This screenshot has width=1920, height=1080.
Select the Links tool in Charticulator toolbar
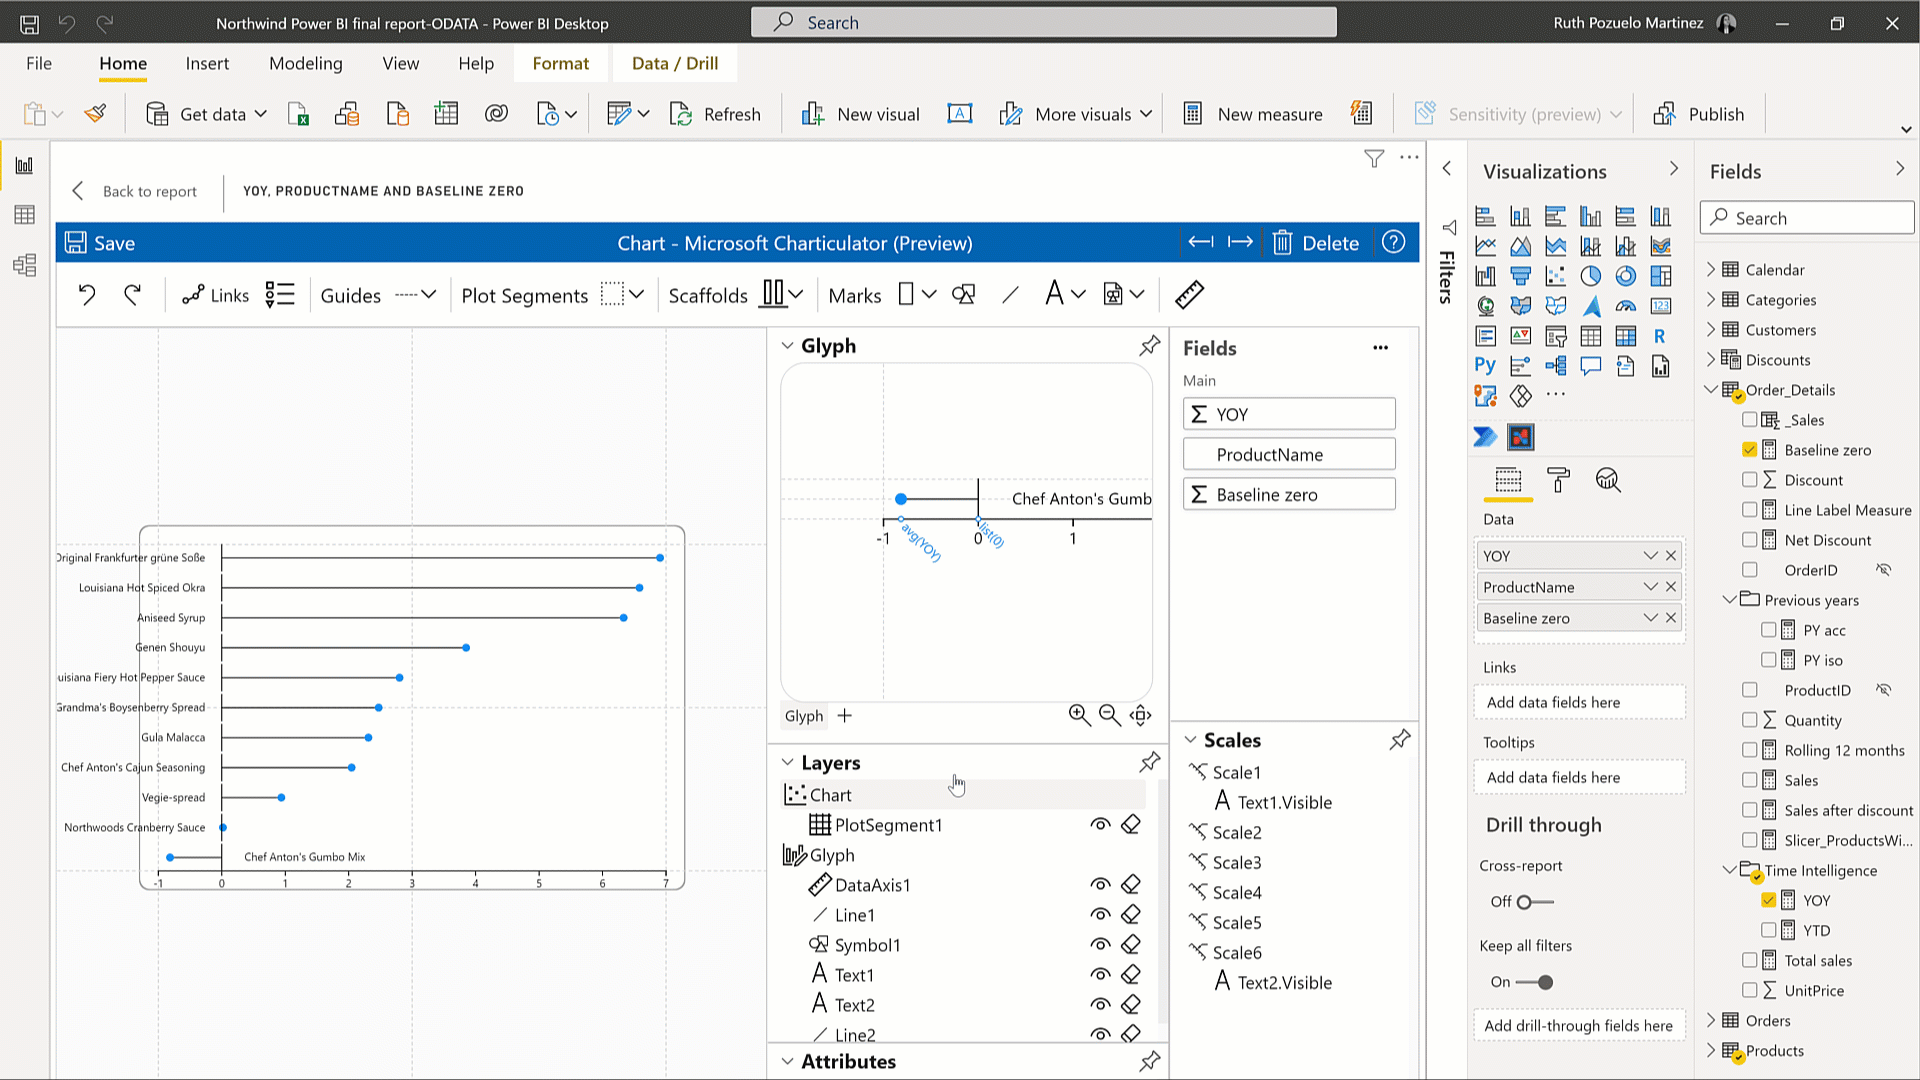[x=214, y=294]
